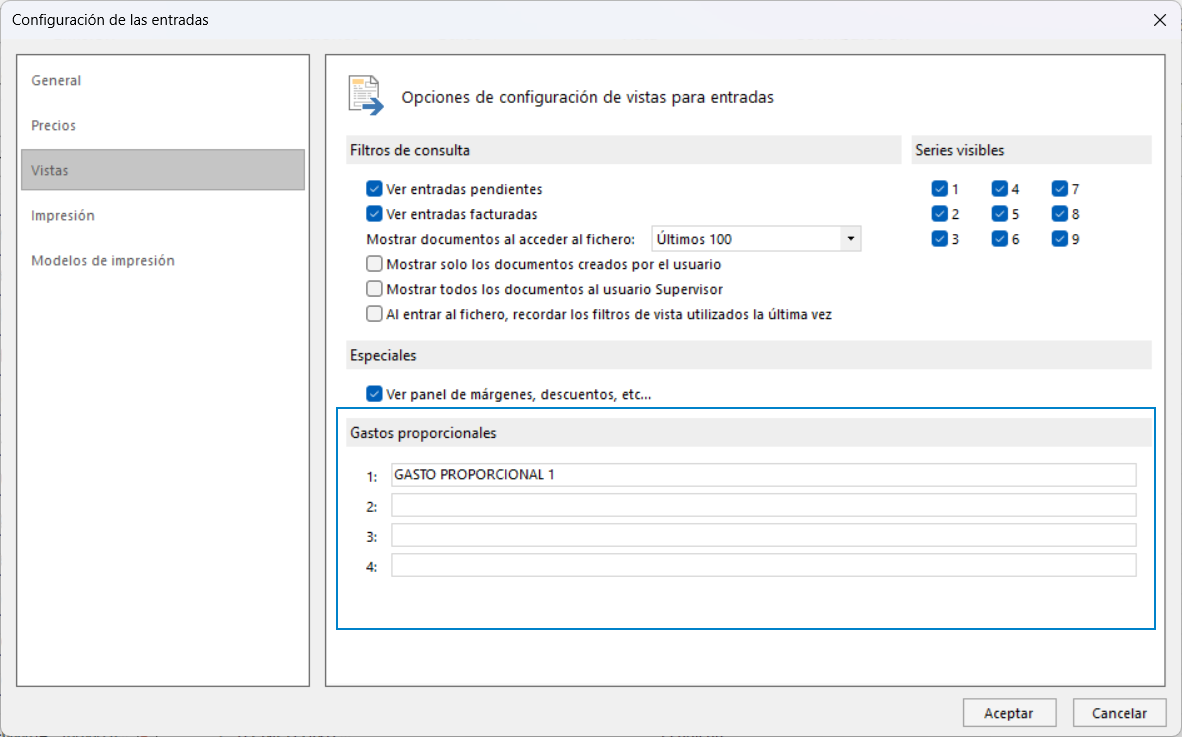Image resolution: width=1186 pixels, height=738 pixels.
Task: Close the Configuración de las entradas dialog
Action: [1160, 20]
